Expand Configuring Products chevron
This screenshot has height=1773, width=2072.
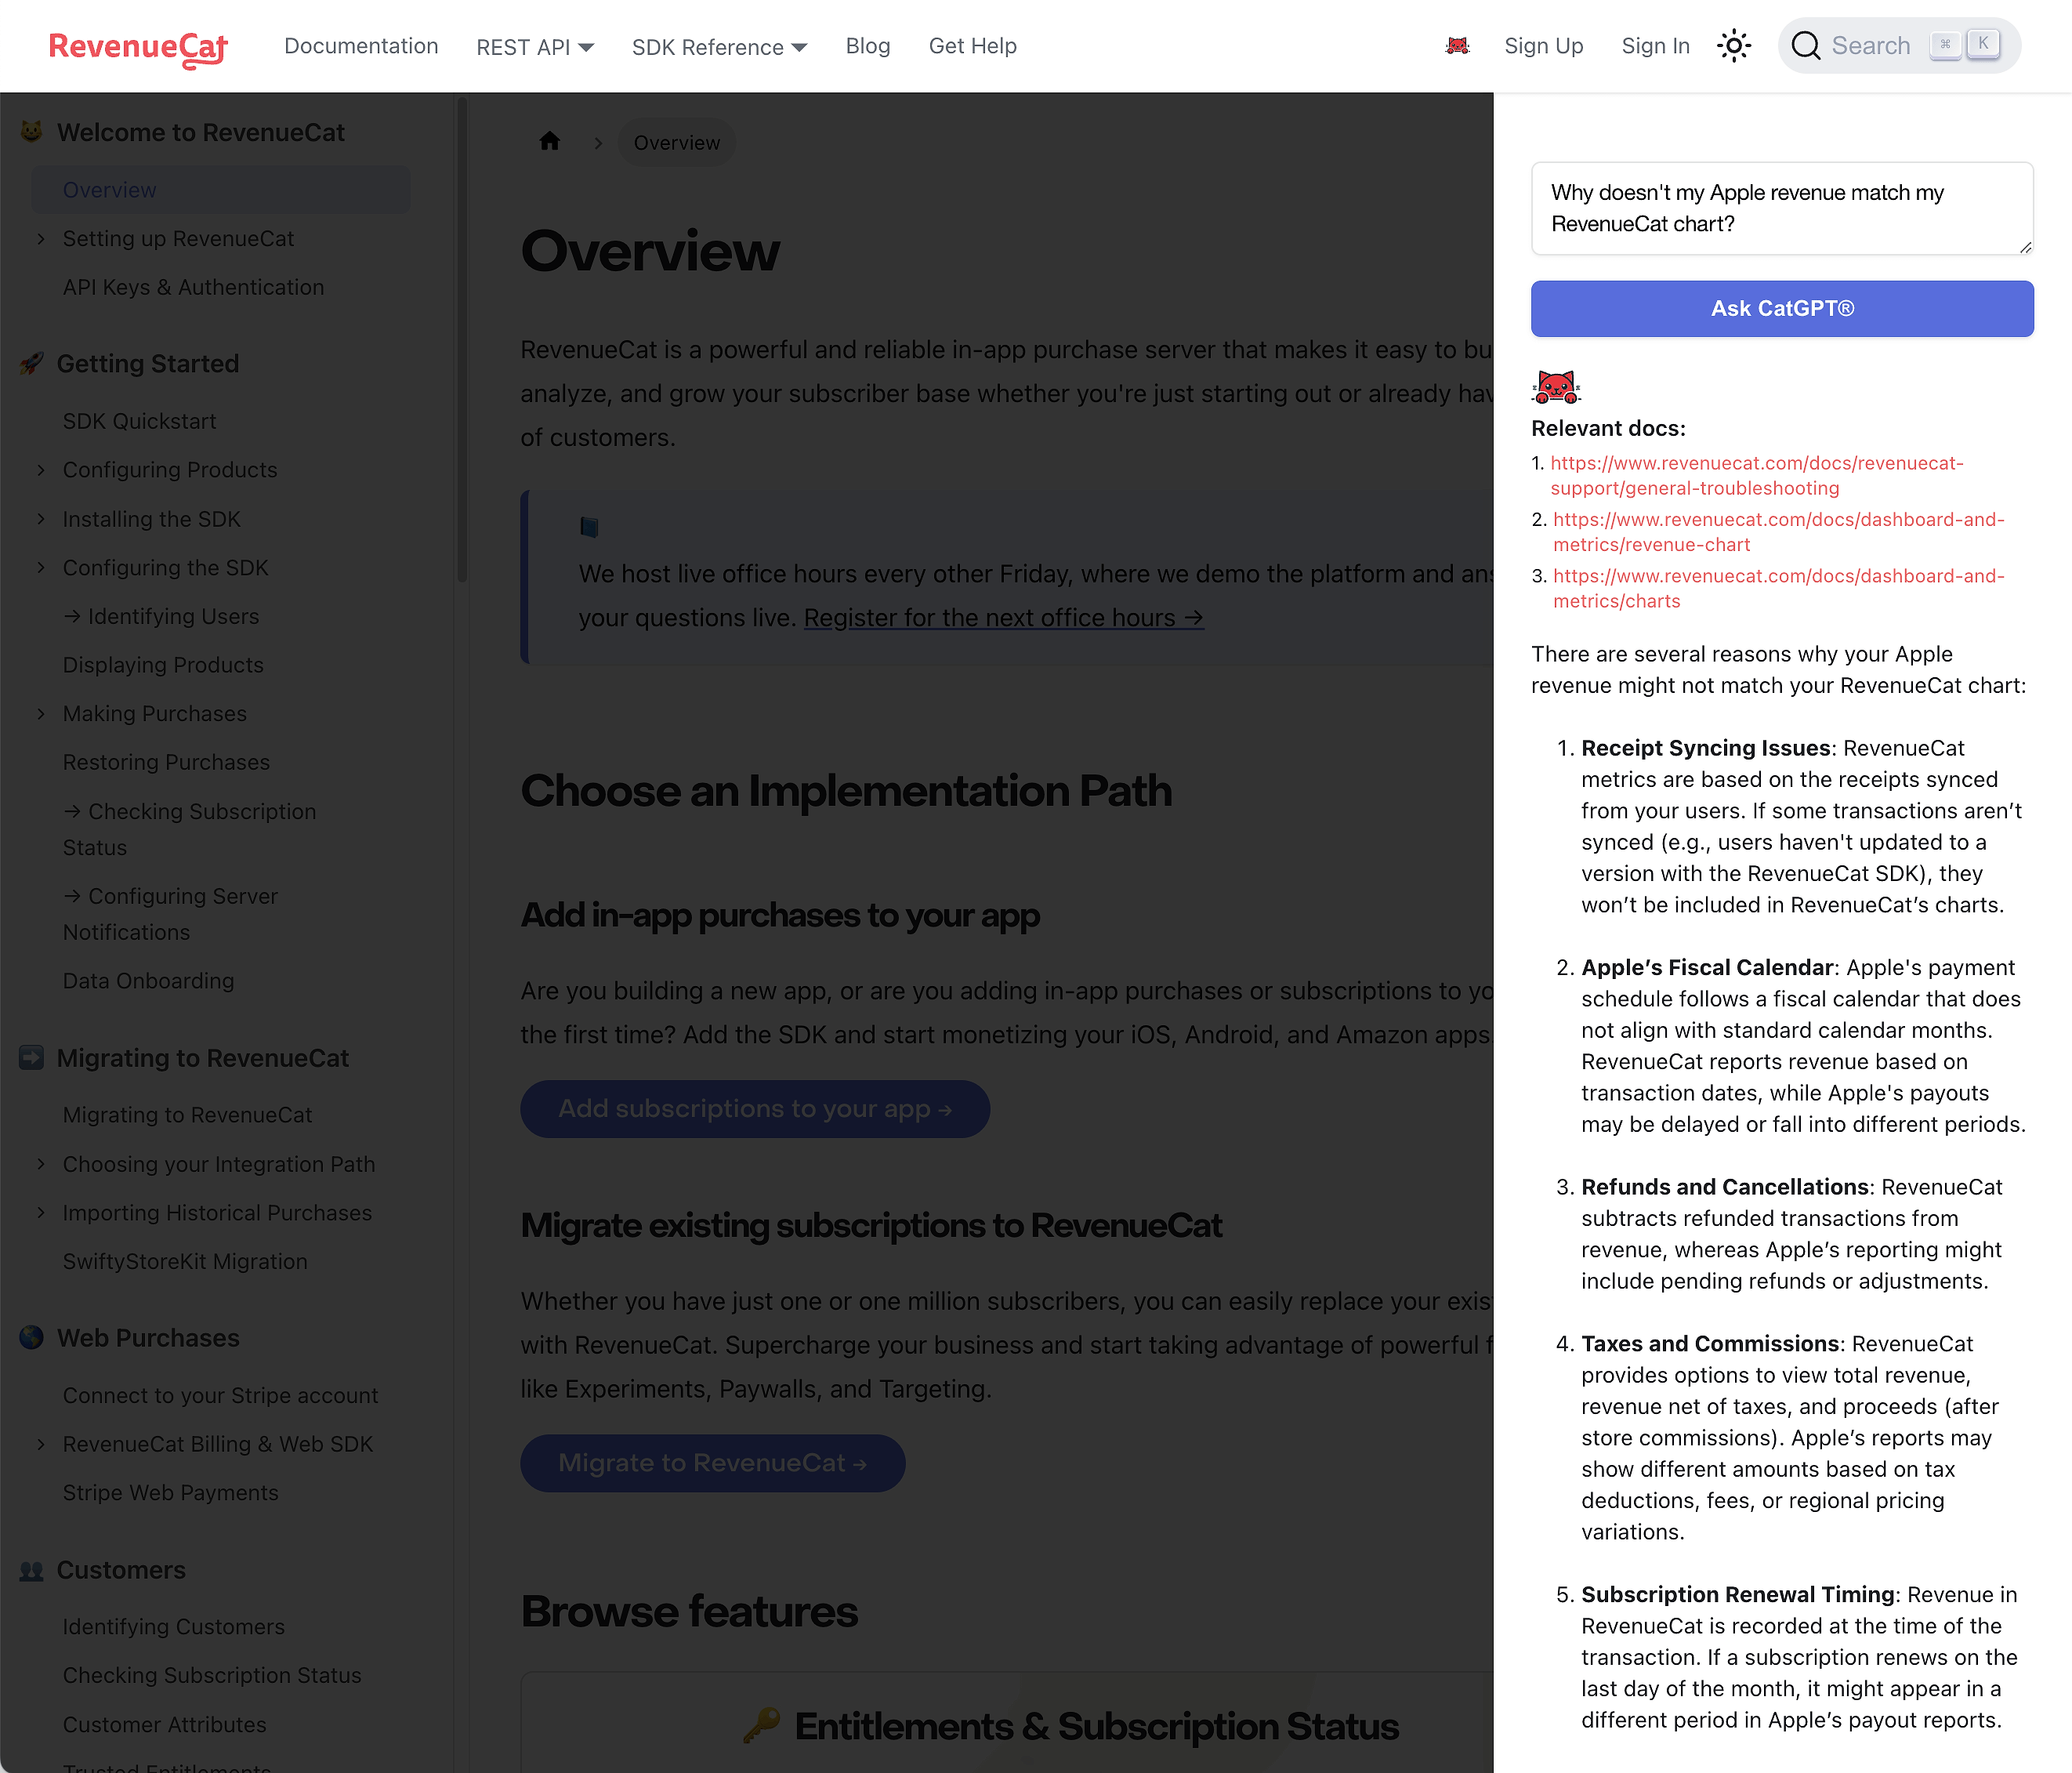(x=41, y=470)
